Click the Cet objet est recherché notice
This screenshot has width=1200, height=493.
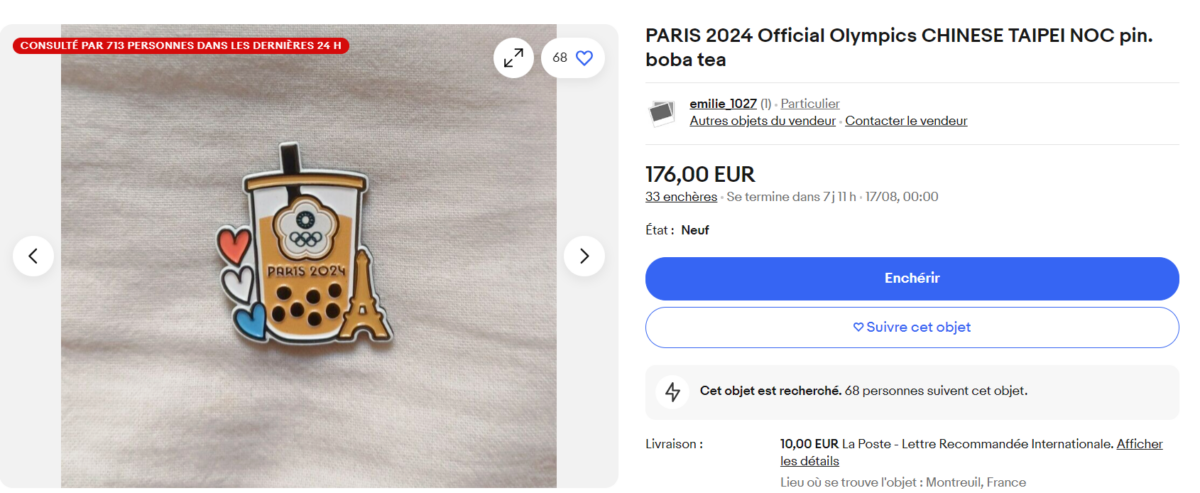(x=770, y=391)
